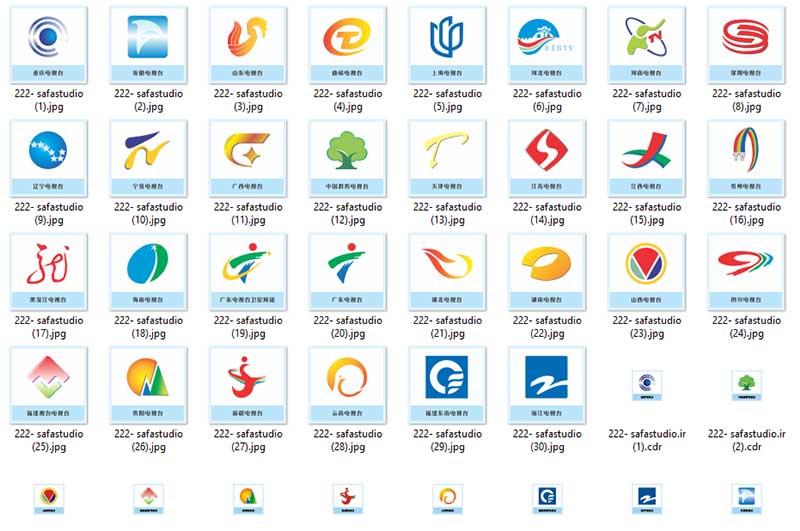Open the red diamond S logo thumbnail (14).jpg
The image size is (800, 531).
(x=547, y=159)
